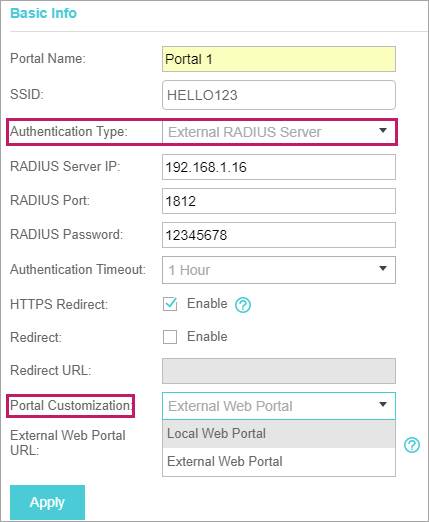Click the Basic Info section heading
This screenshot has width=429, height=522.
click(x=44, y=13)
